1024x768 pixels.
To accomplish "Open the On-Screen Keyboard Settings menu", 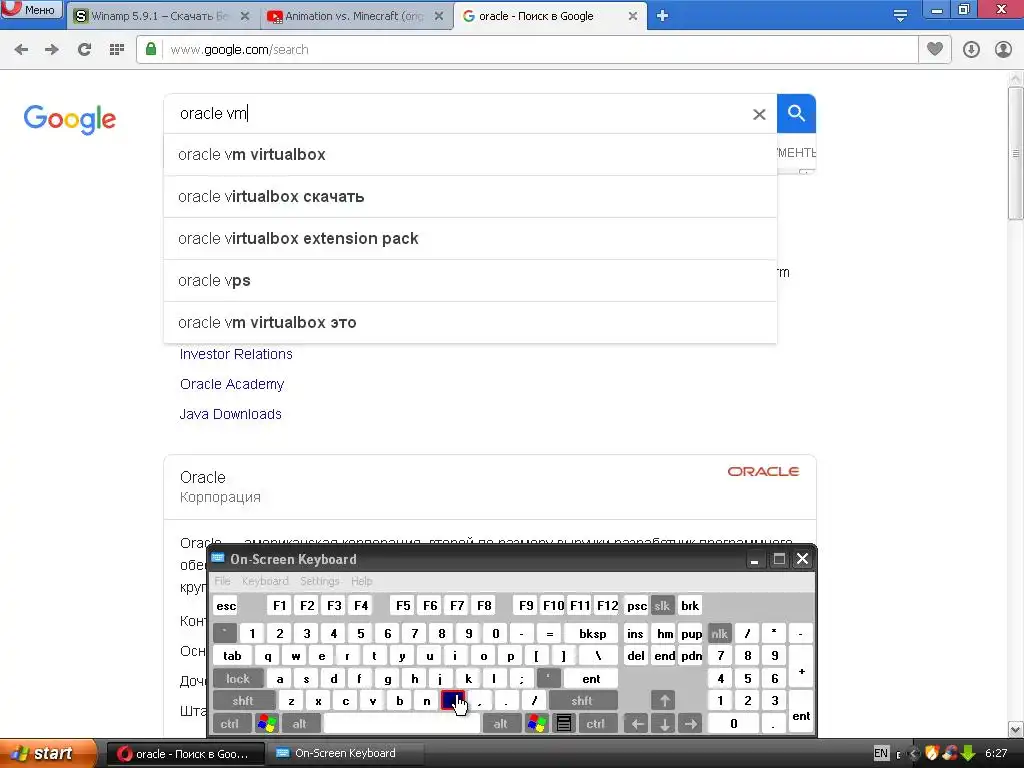I will tap(319, 581).
